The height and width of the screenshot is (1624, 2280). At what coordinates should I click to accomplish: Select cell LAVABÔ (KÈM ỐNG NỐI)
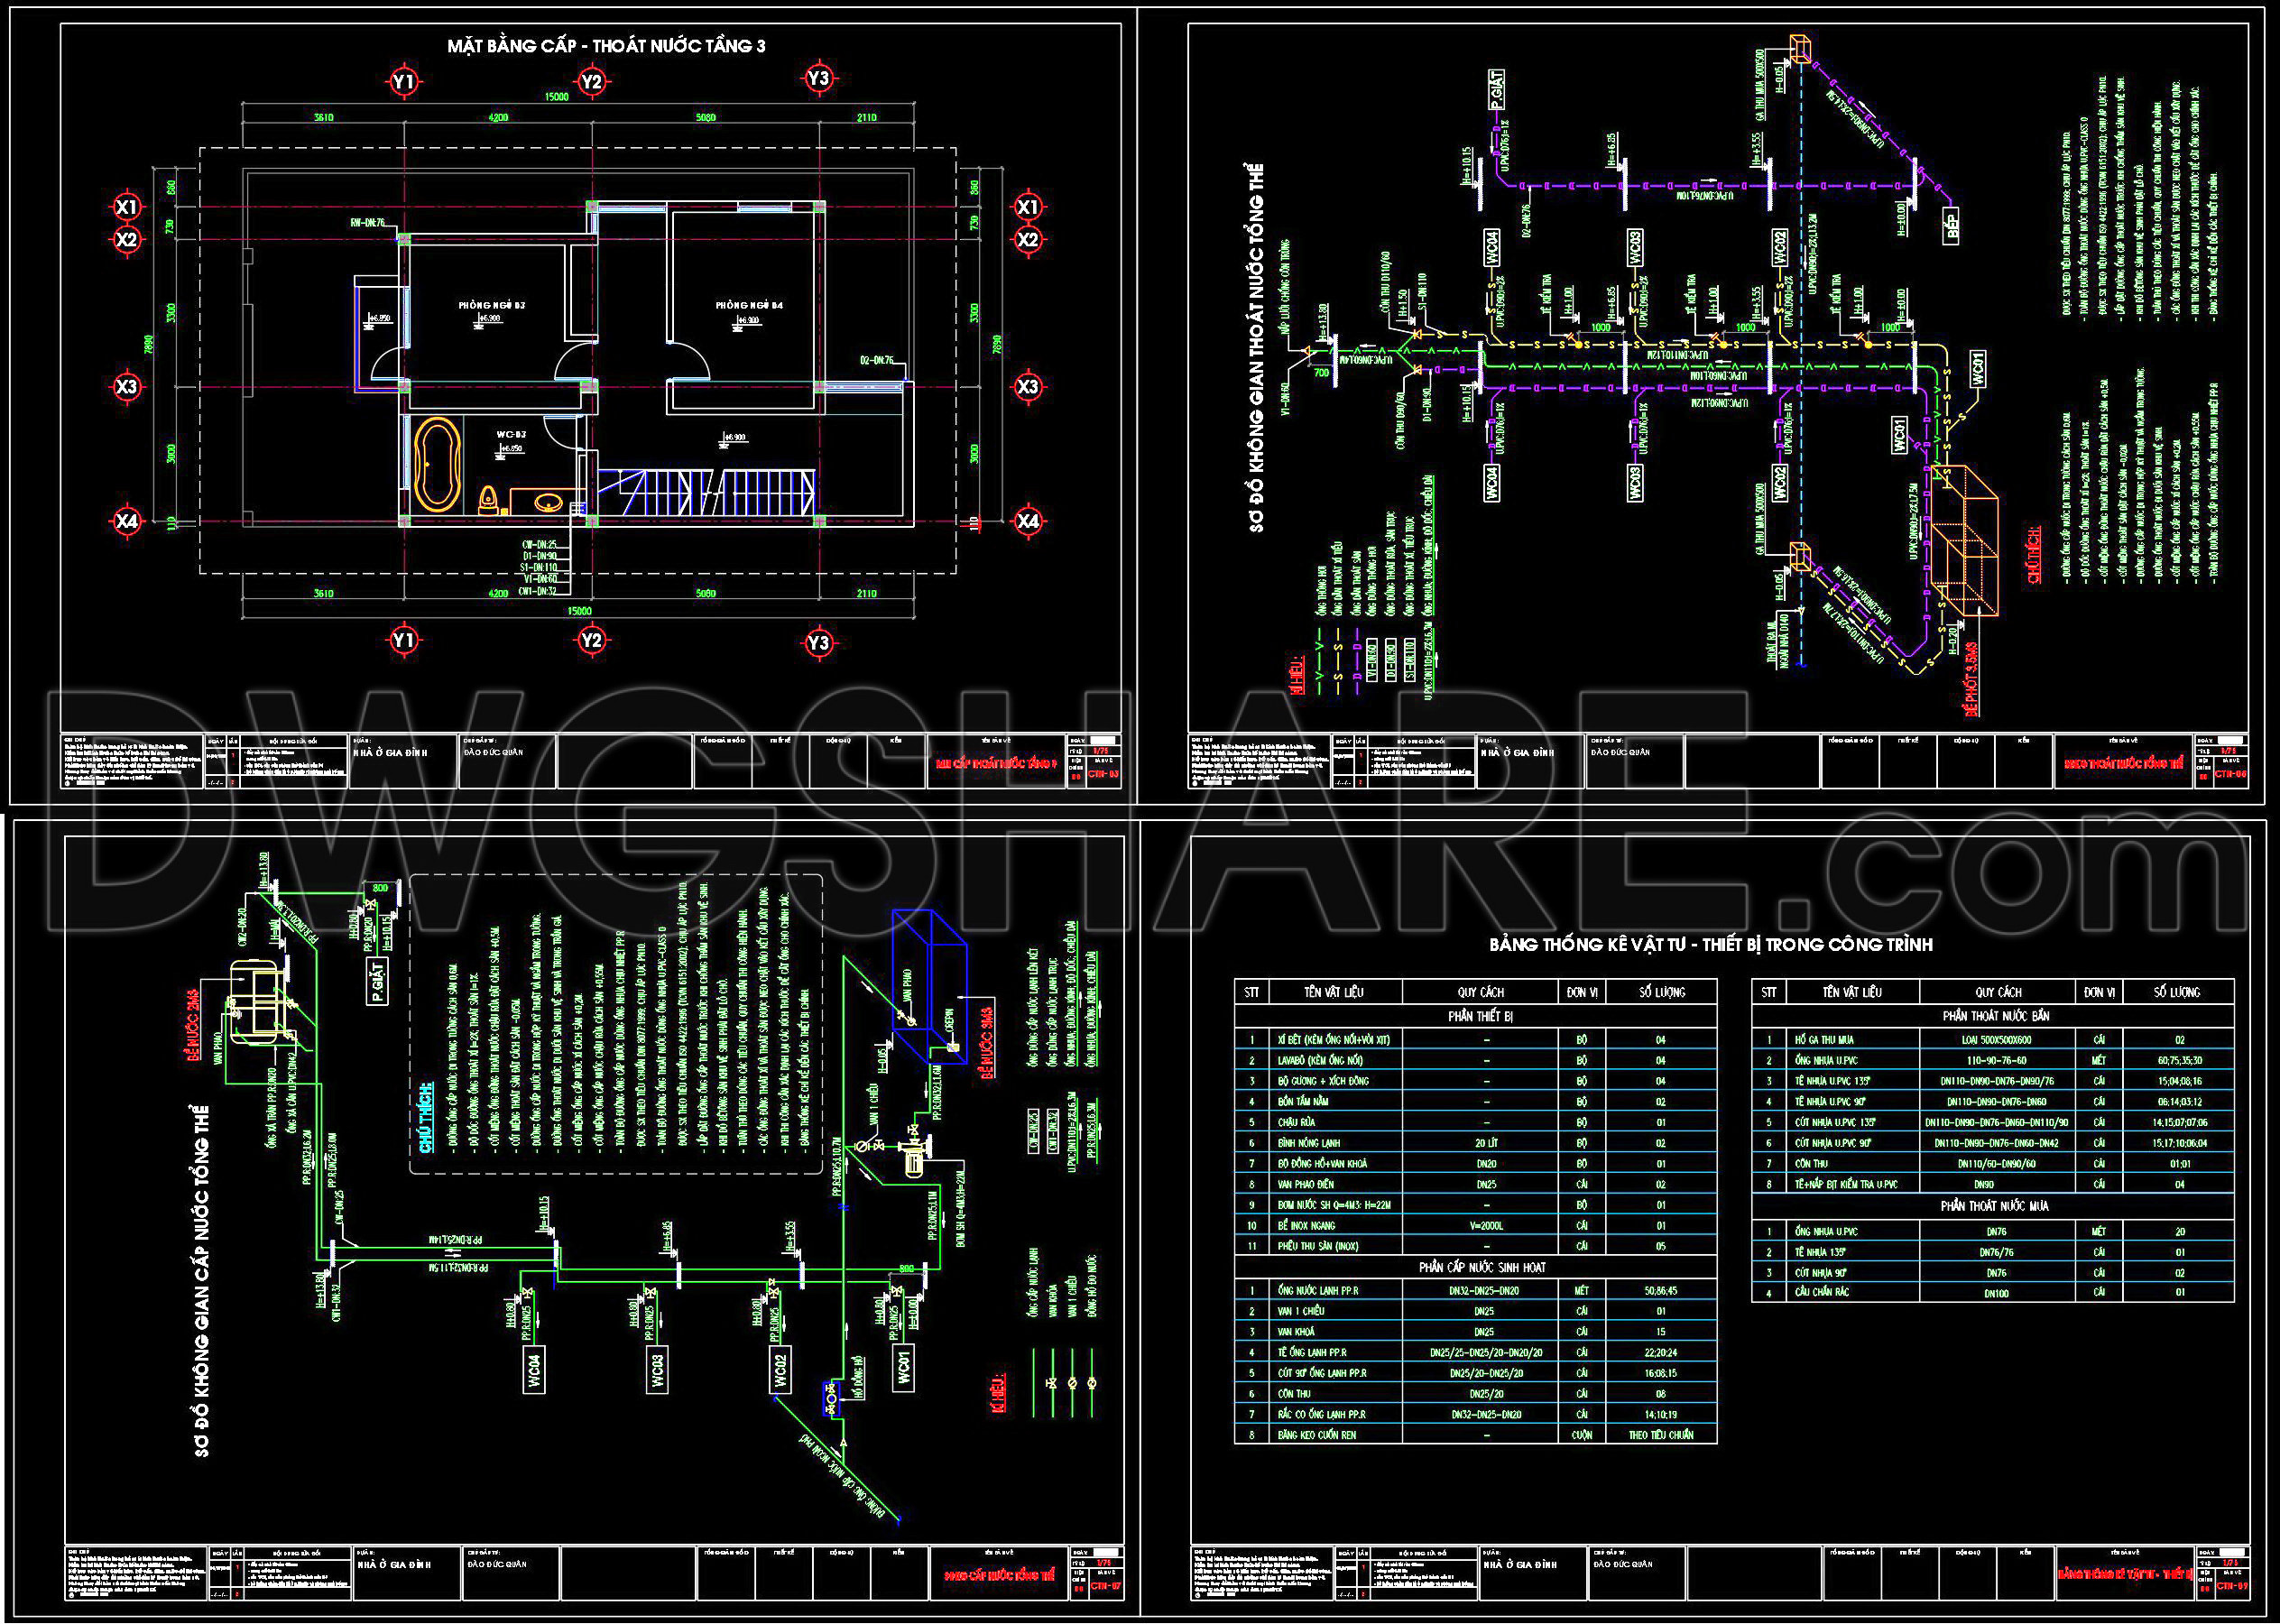point(1334,1060)
